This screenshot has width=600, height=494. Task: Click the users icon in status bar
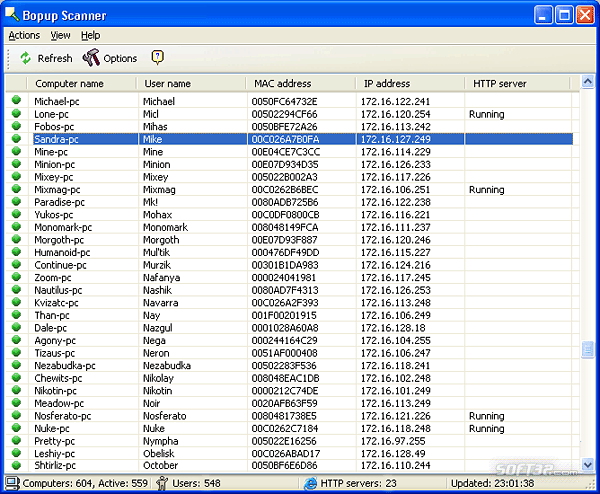(x=162, y=483)
